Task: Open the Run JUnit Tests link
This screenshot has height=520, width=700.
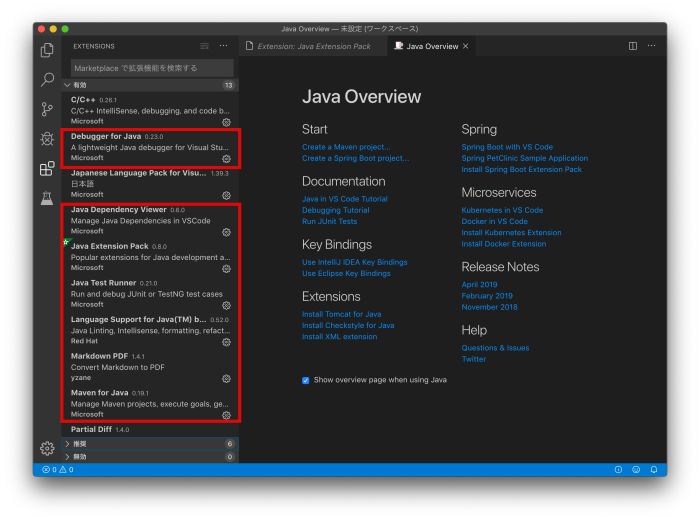Action: [329, 221]
